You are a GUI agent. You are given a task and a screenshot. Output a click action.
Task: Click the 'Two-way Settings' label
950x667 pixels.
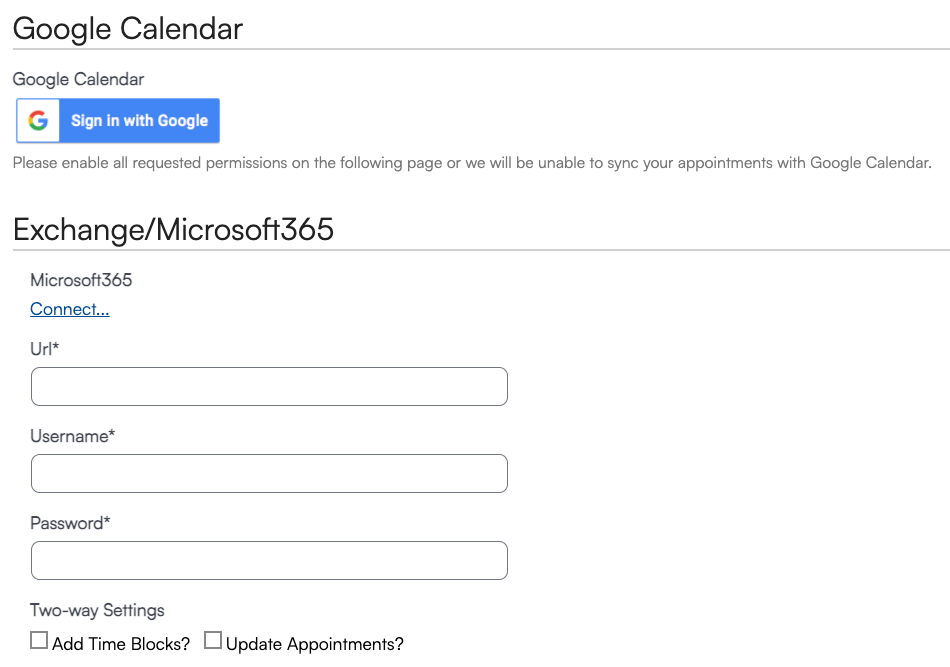click(97, 610)
